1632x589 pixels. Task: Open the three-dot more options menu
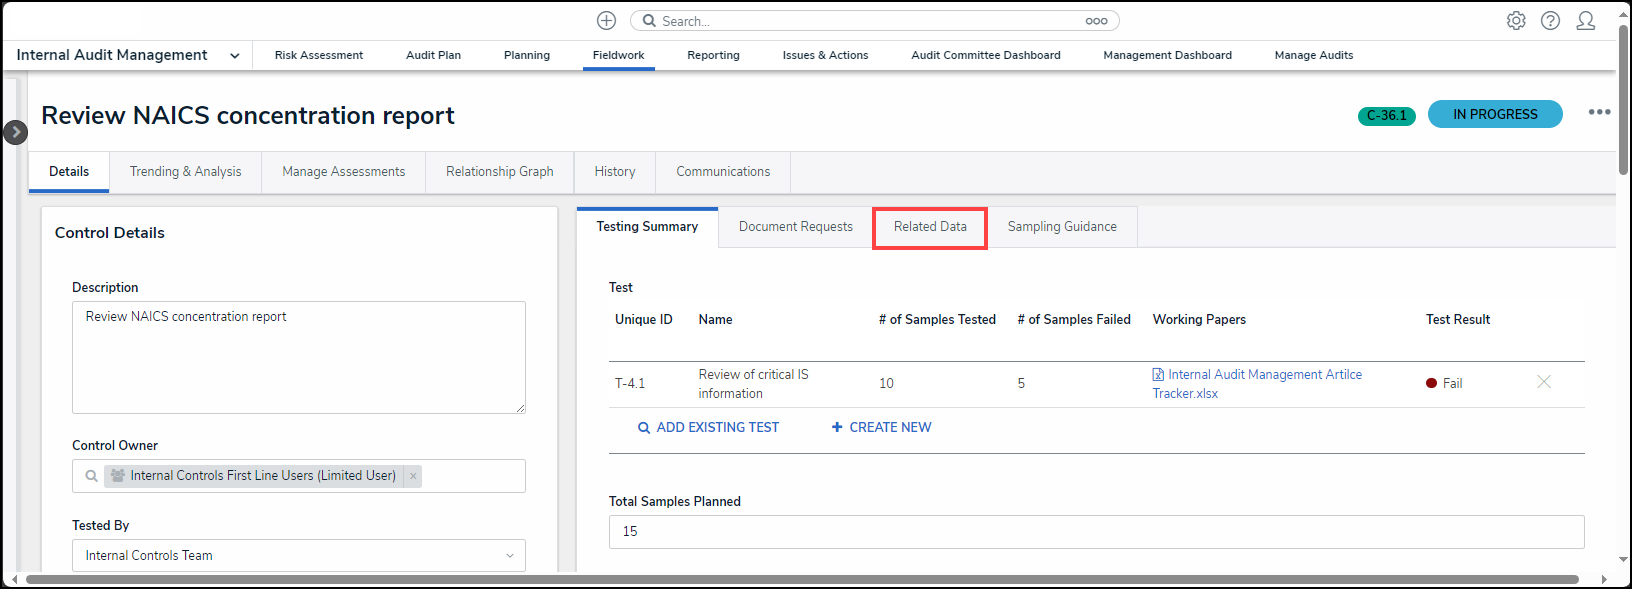click(1599, 112)
